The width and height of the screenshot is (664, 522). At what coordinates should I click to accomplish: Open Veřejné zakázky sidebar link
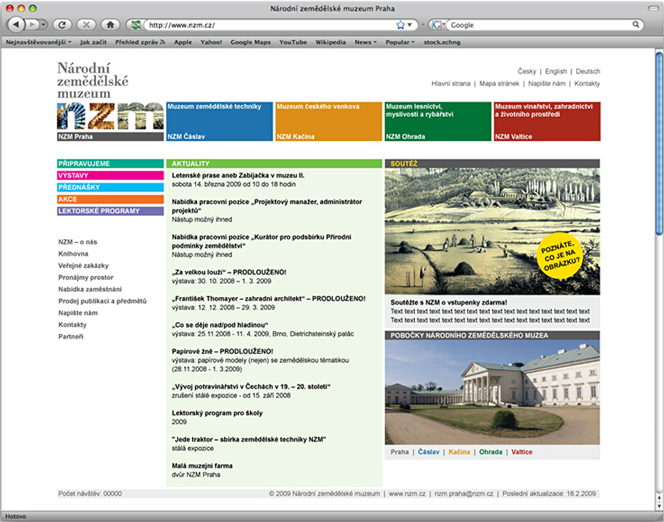click(x=83, y=265)
